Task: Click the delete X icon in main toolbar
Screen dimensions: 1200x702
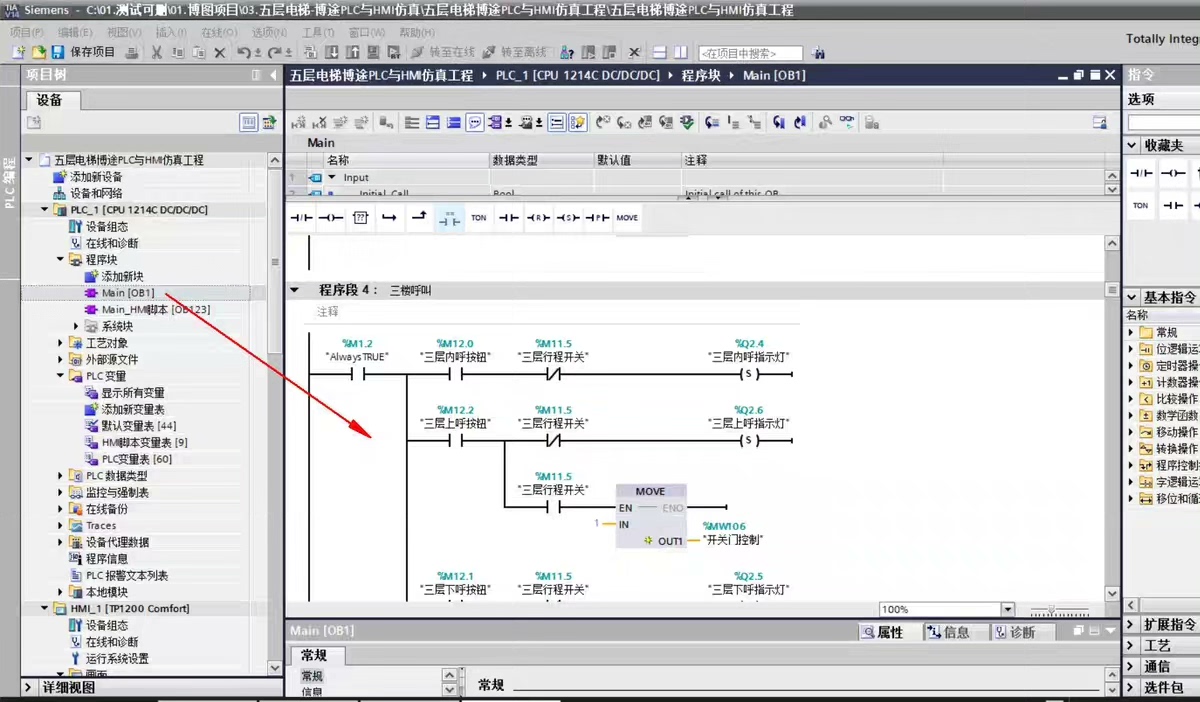Action: [218, 52]
